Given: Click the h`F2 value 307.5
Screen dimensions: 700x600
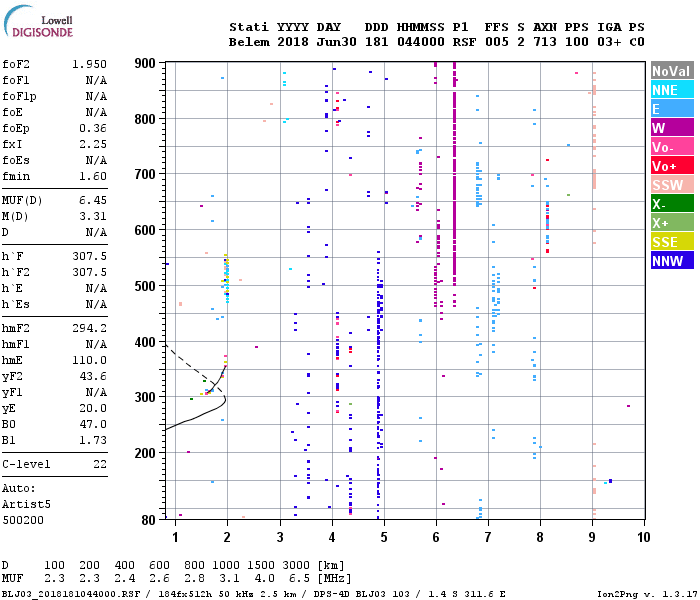Looking at the screenshot, I should (89, 272).
